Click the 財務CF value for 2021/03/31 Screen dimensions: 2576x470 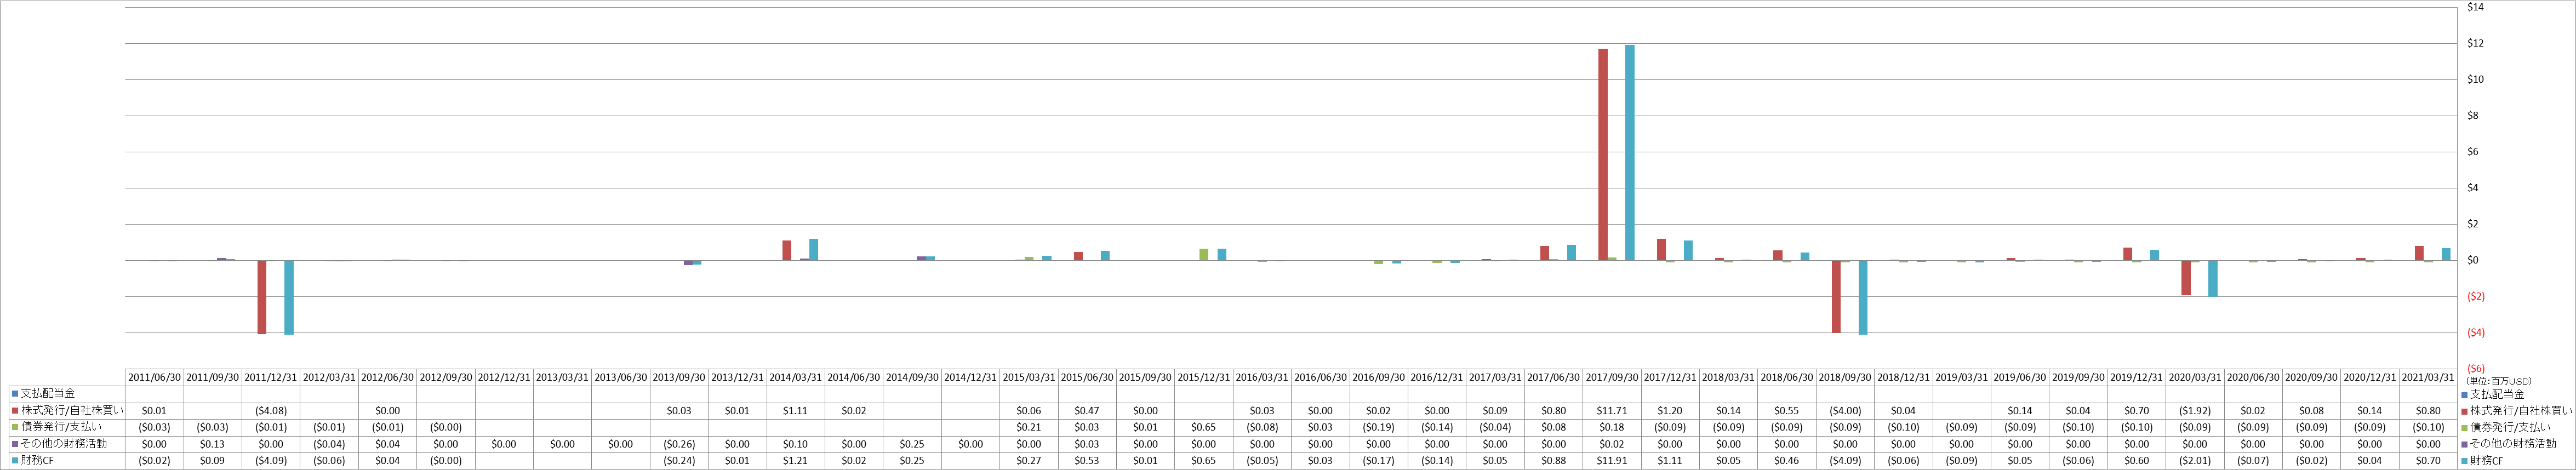tap(2428, 461)
